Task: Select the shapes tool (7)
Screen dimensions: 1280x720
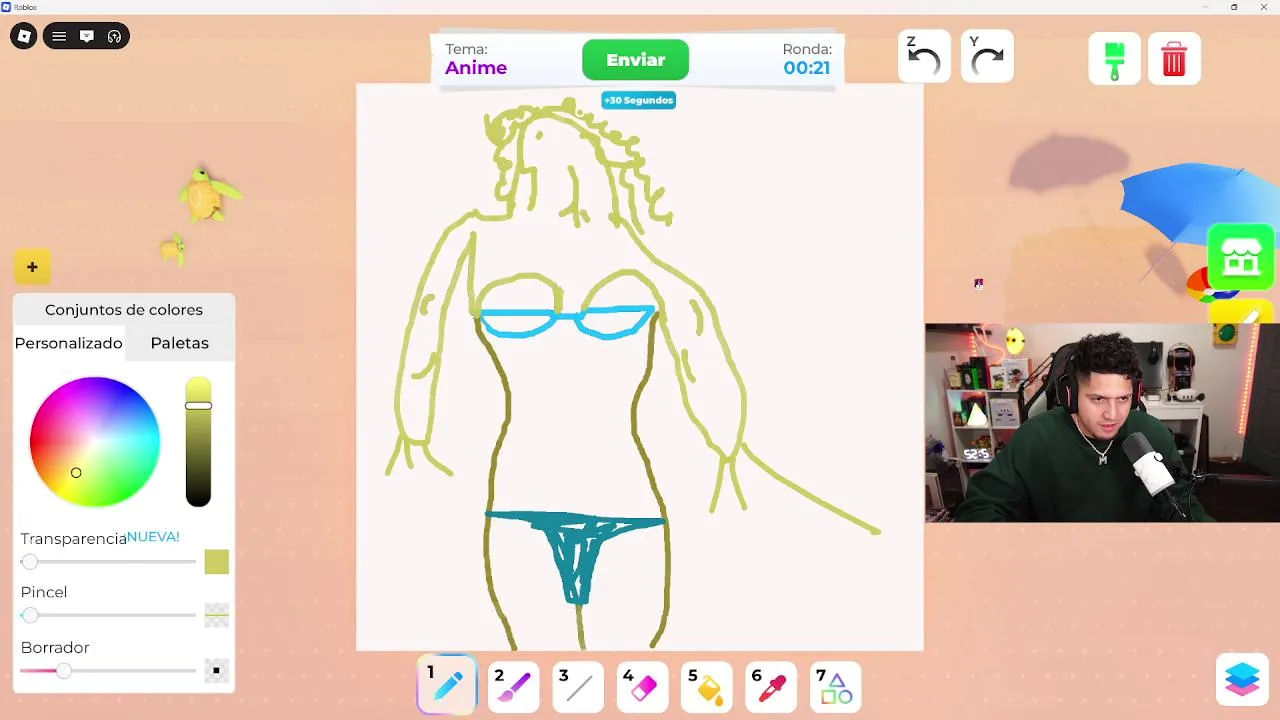Action: click(835, 687)
